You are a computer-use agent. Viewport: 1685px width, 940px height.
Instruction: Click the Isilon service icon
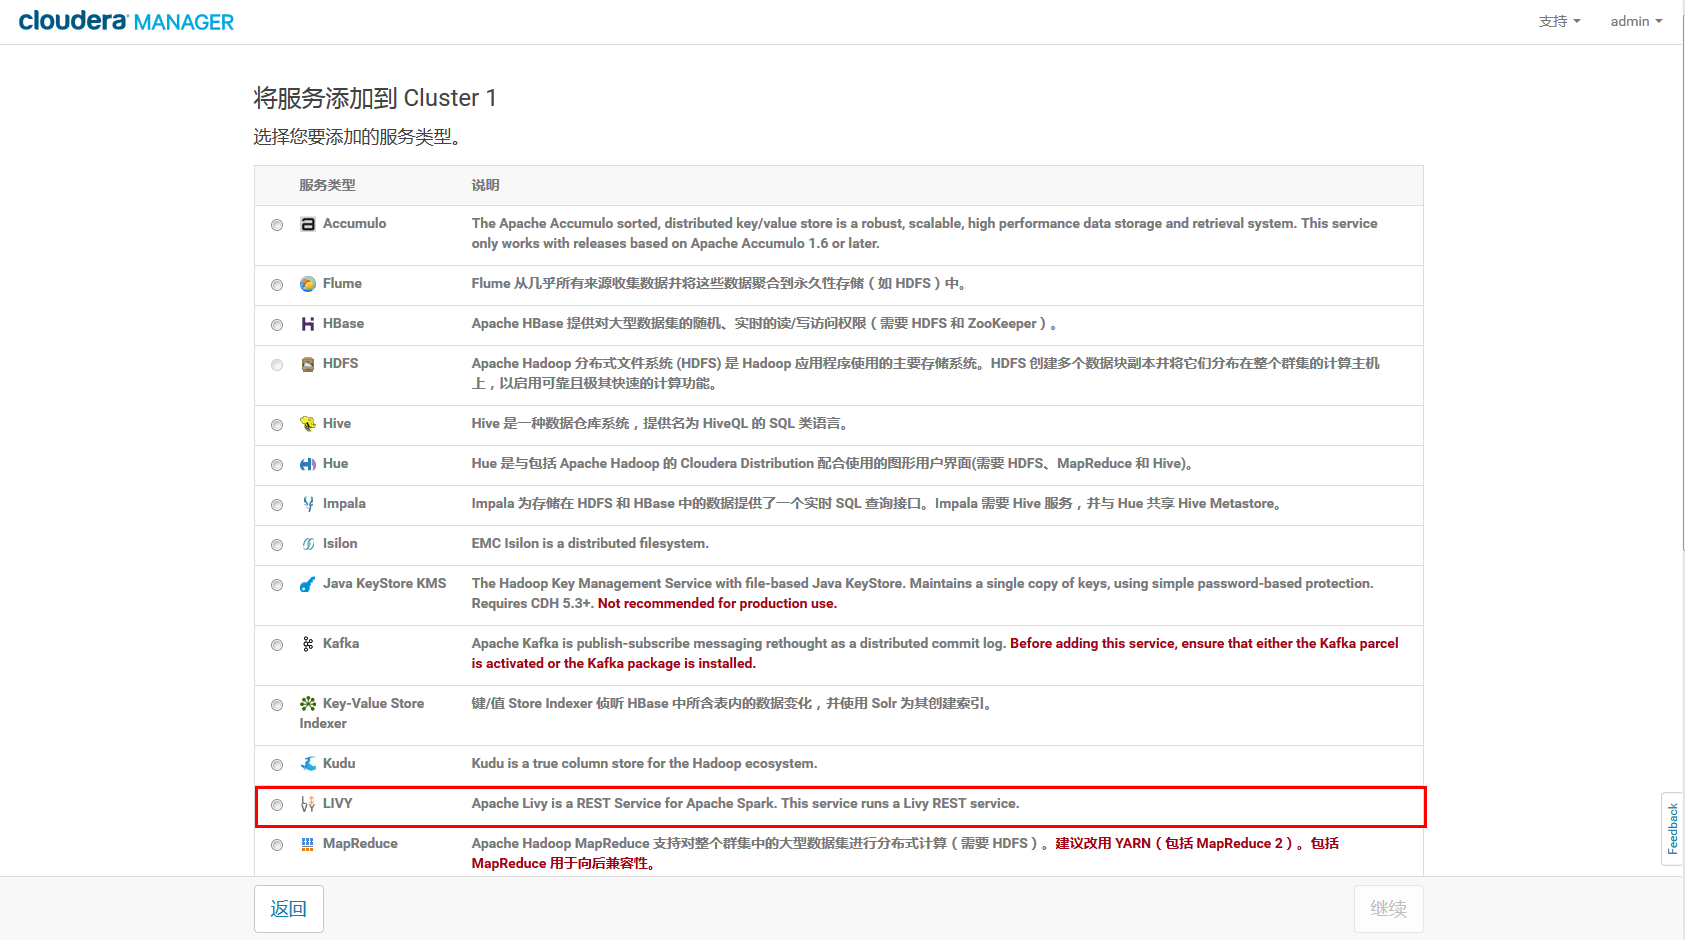tap(308, 544)
